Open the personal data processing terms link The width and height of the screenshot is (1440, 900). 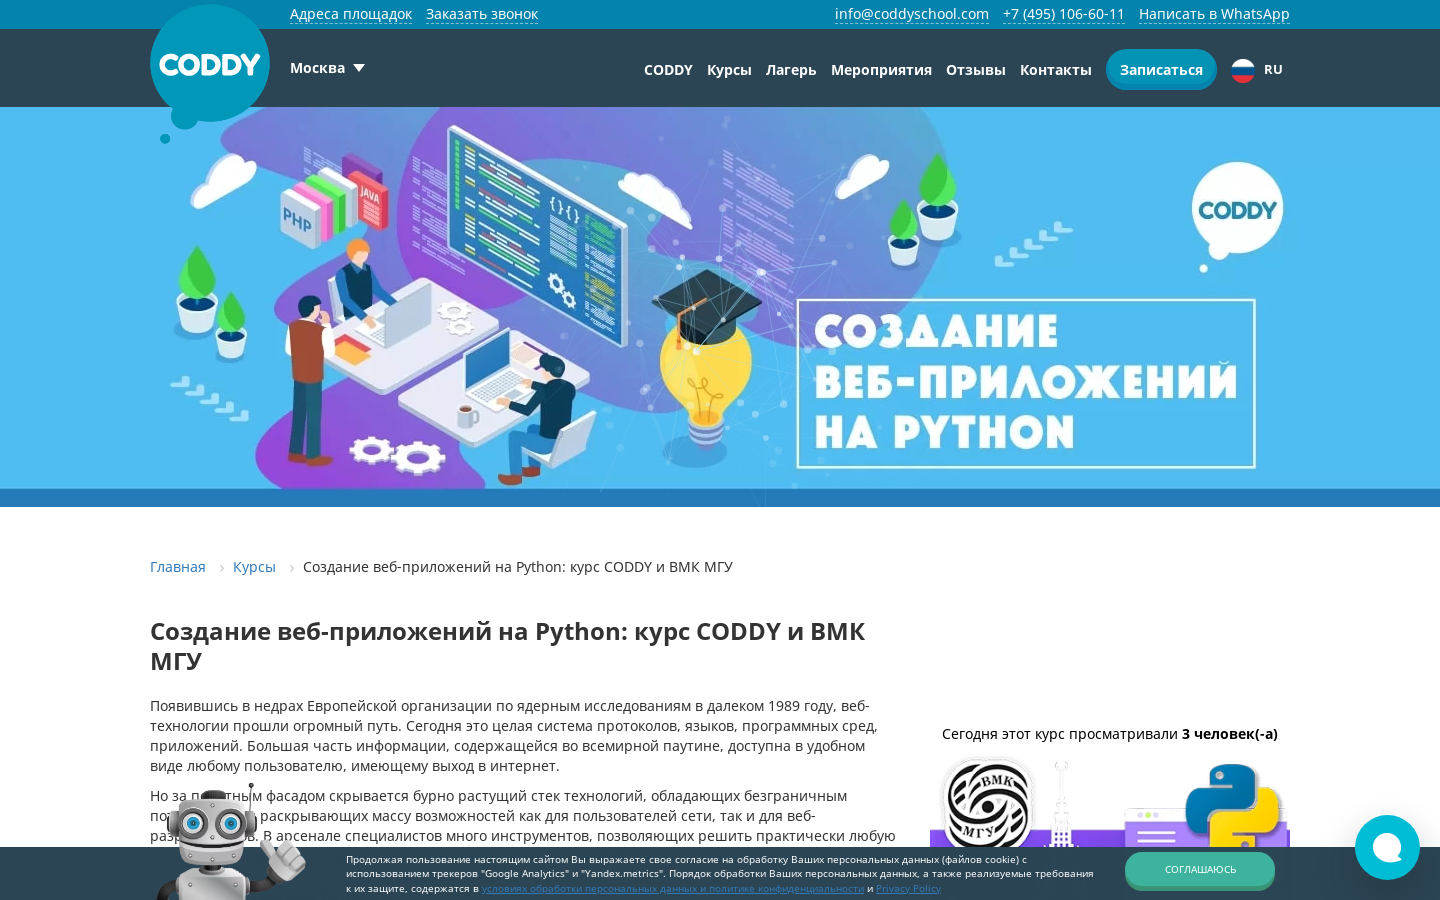tap(673, 888)
